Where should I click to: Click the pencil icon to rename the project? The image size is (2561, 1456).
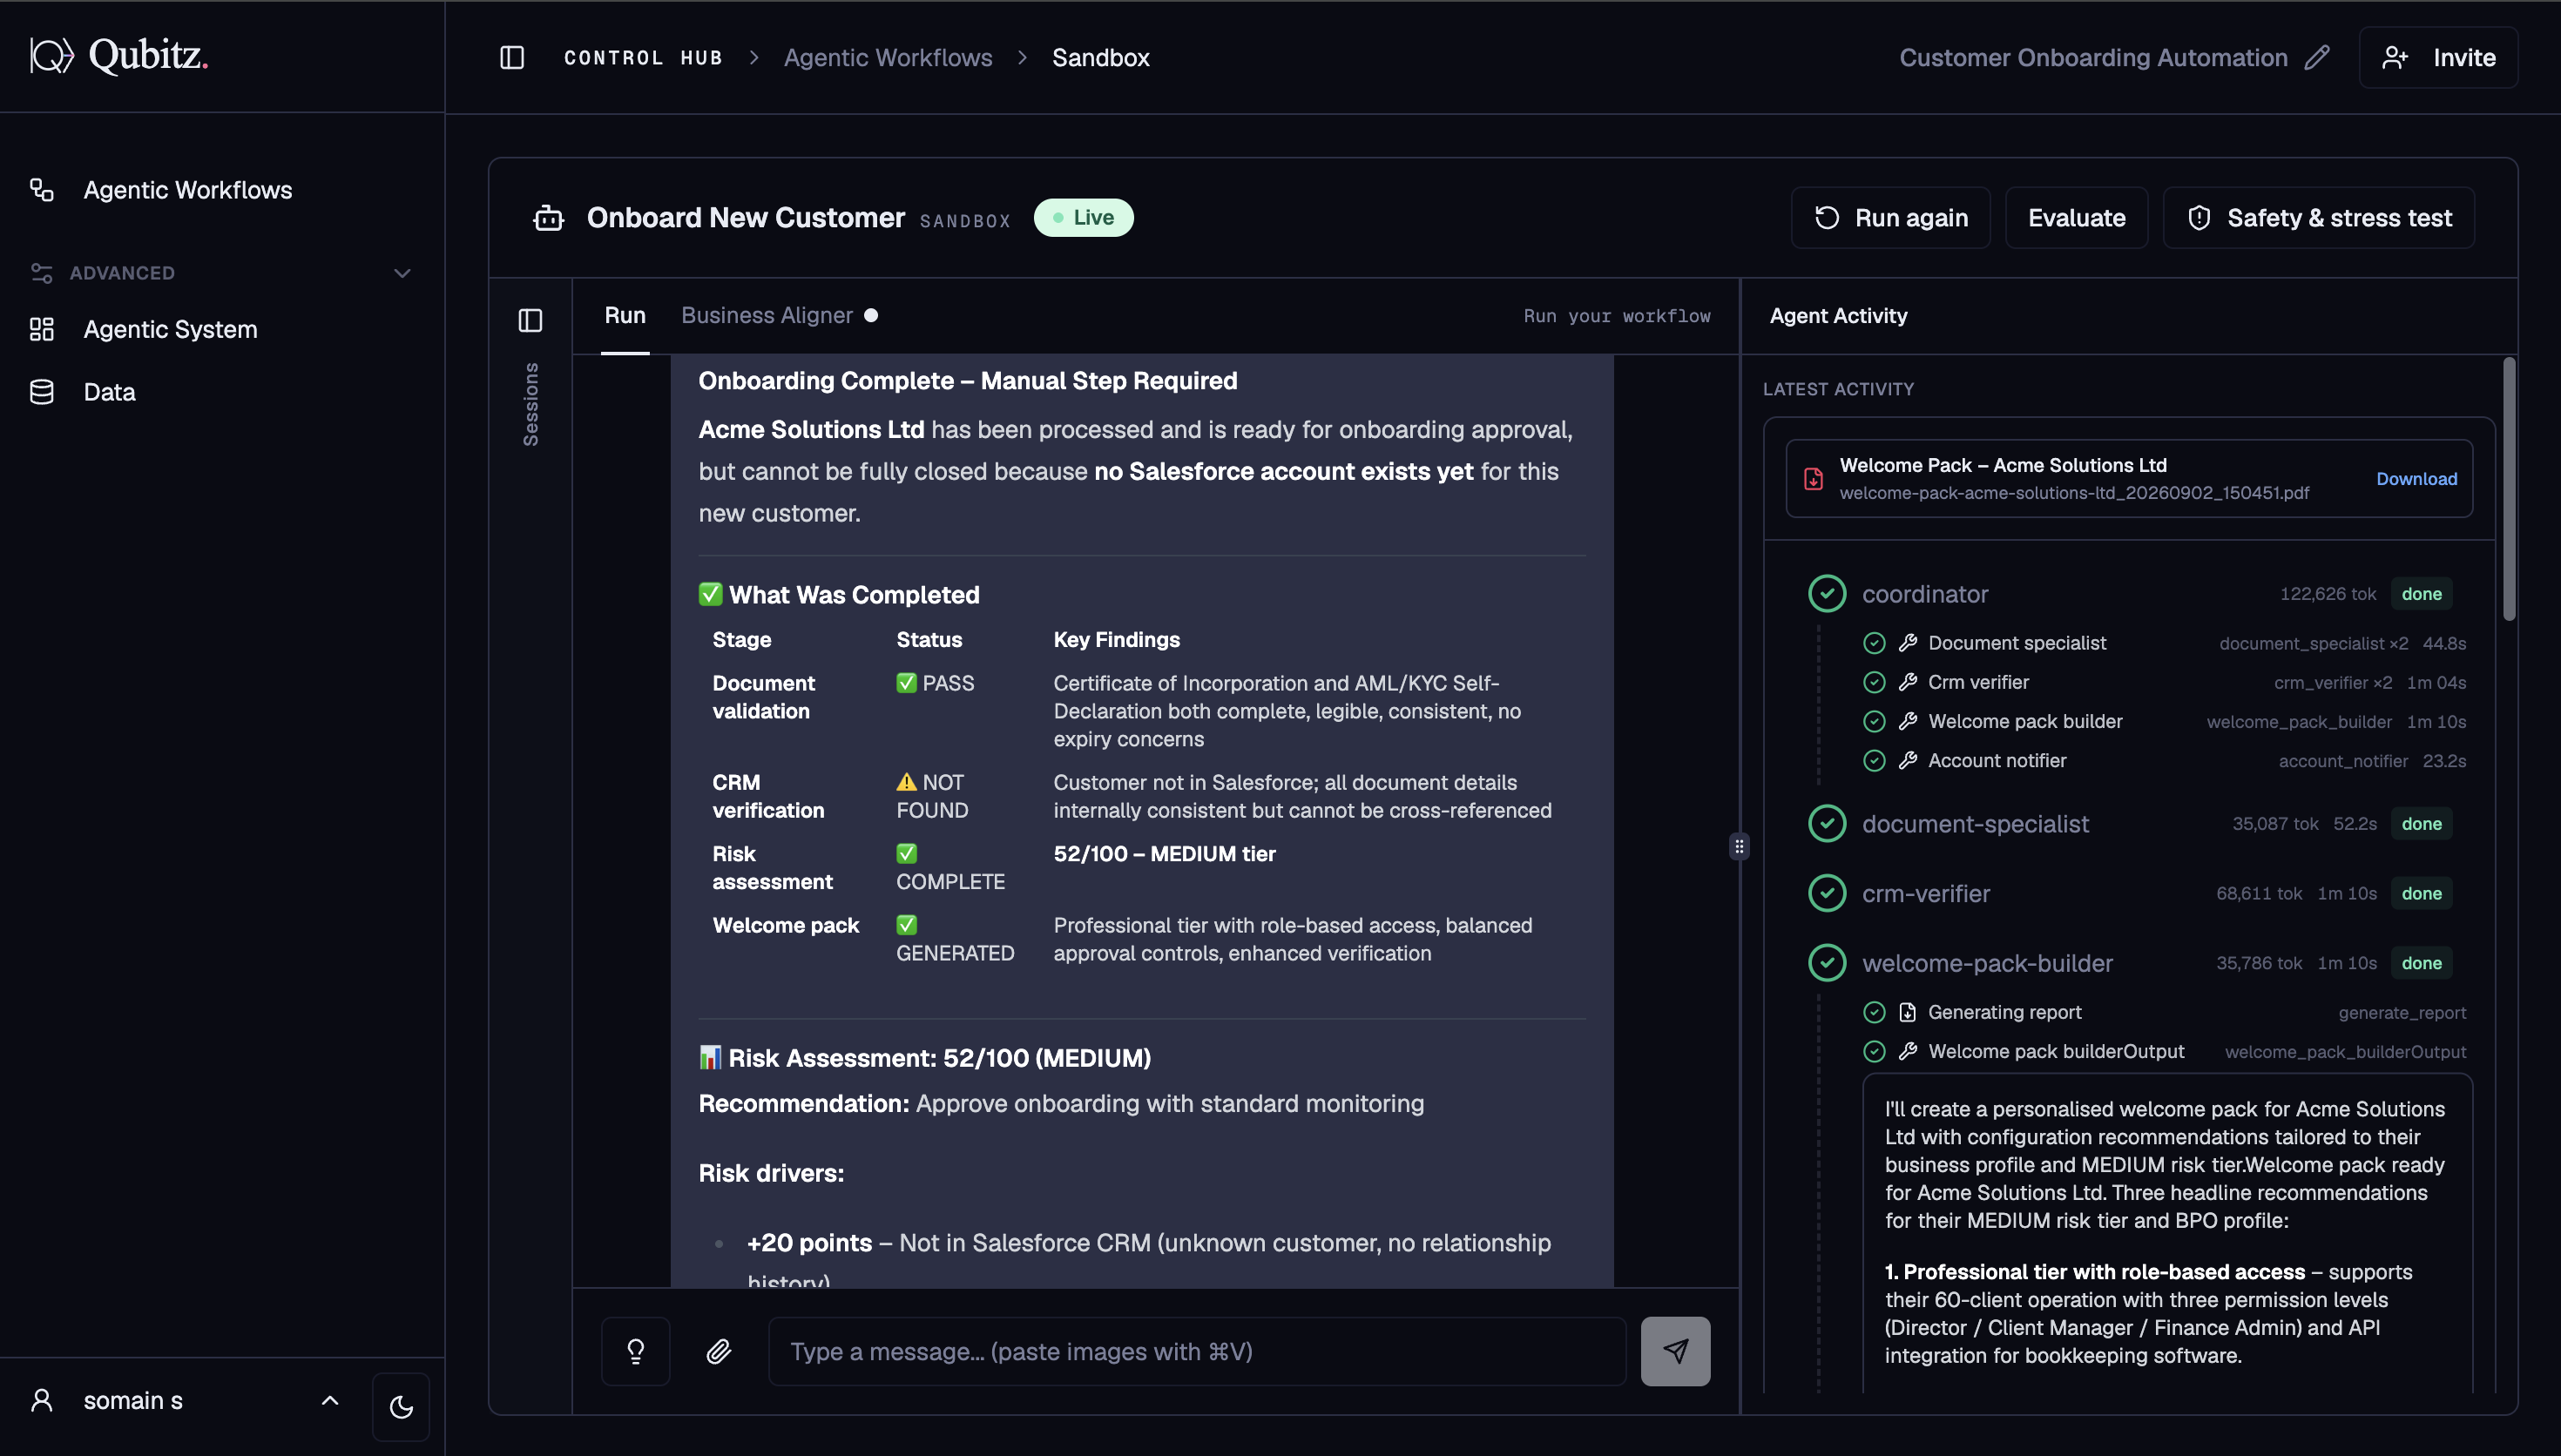point(2317,57)
